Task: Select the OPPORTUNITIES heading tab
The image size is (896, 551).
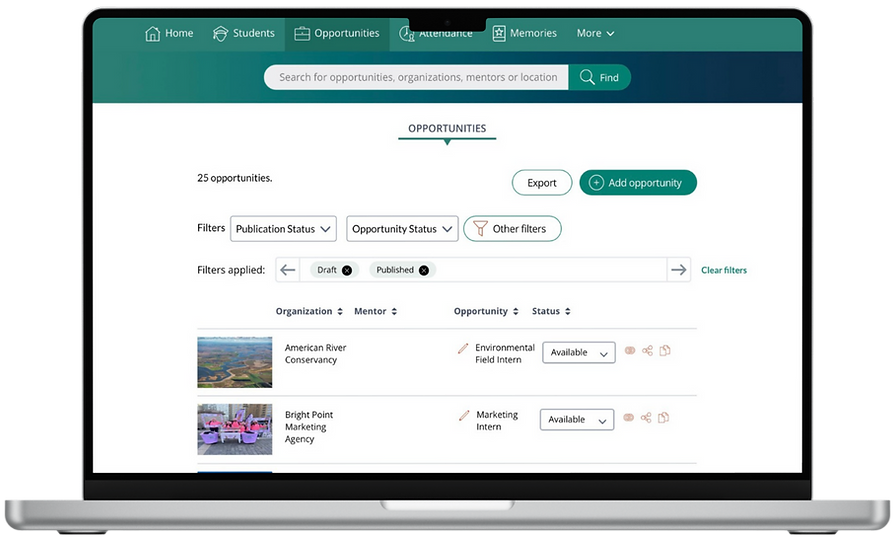Action: tap(447, 129)
